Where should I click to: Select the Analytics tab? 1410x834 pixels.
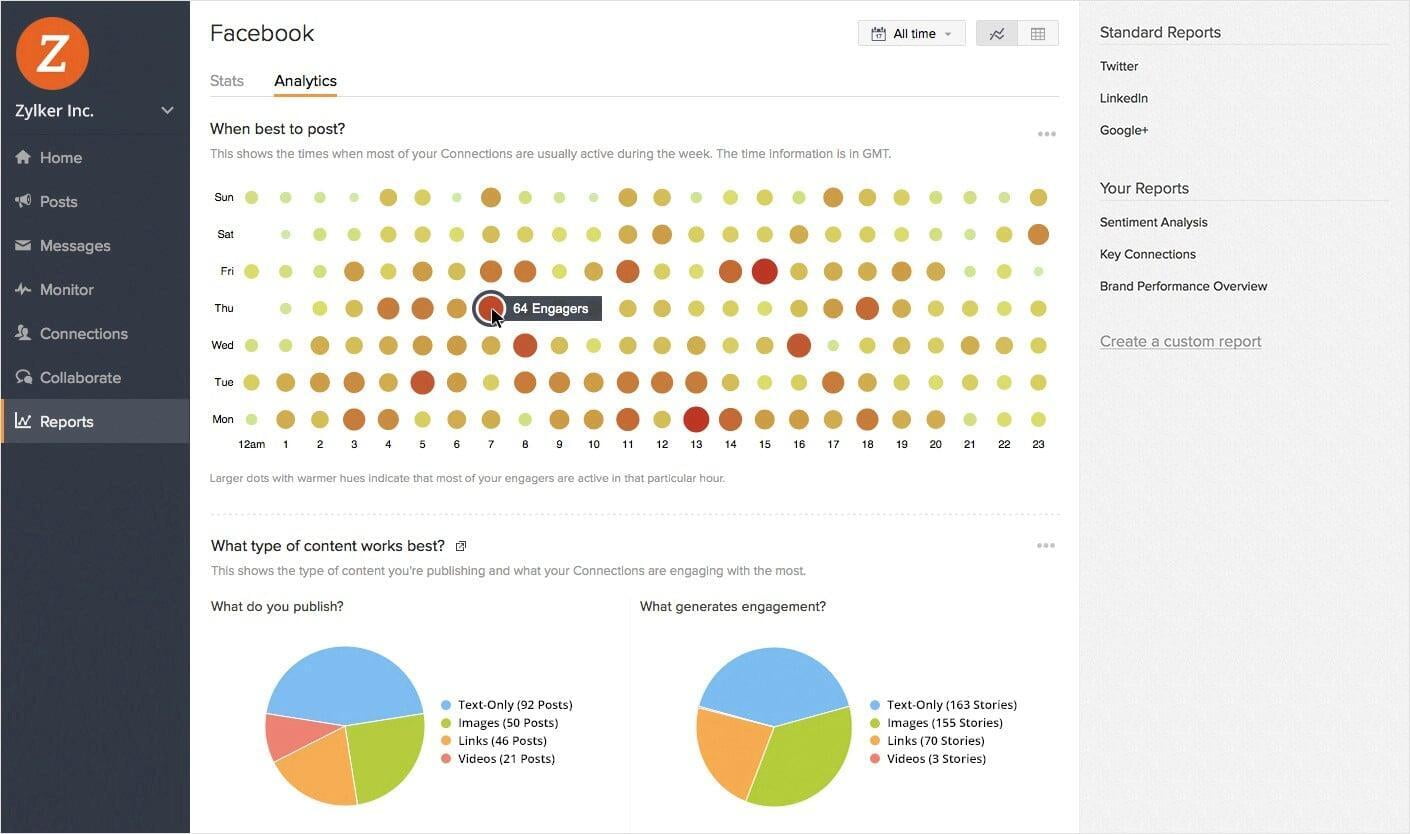[x=305, y=81]
